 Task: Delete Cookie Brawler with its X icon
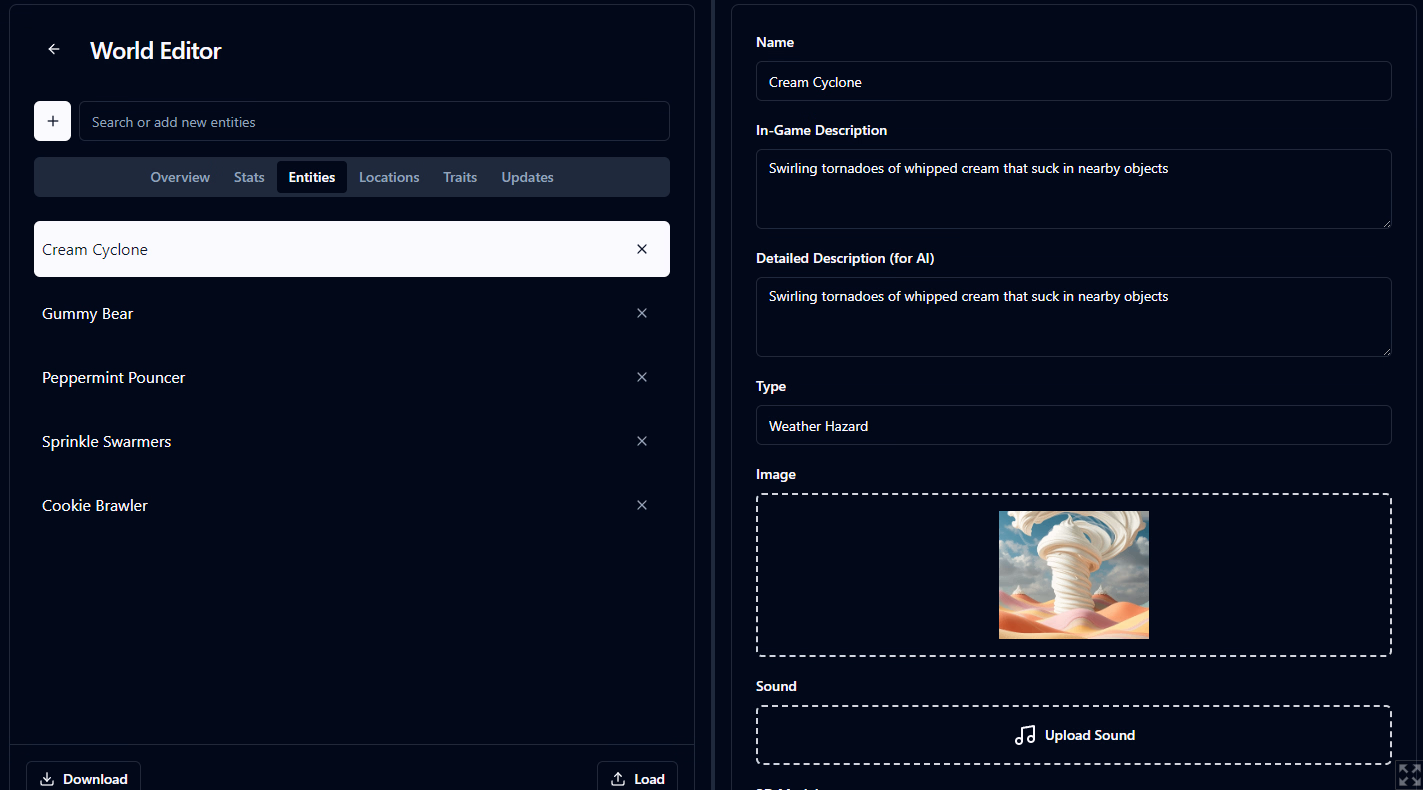pyautogui.click(x=641, y=505)
